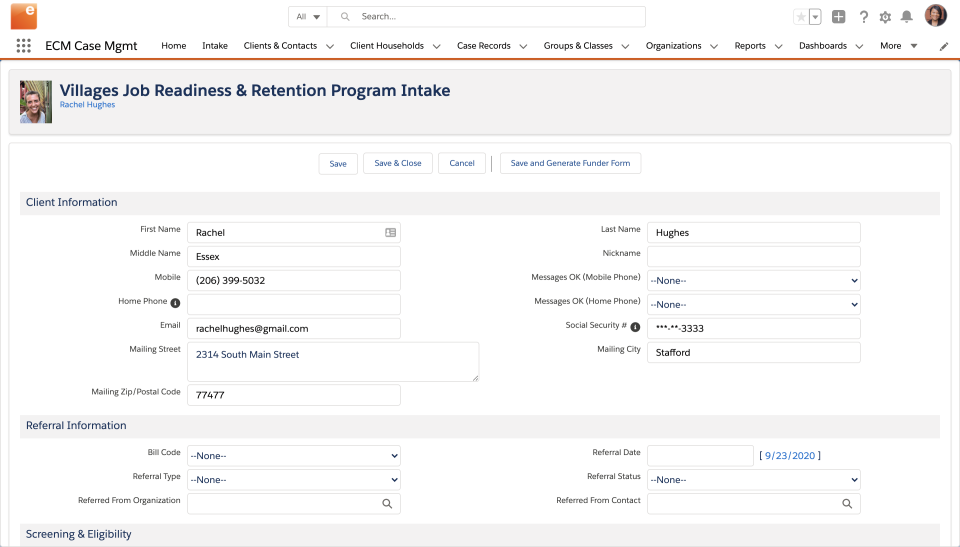The image size is (960, 547).
Task: Click the Home Phone info icon
Action: [x=175, y=302]
